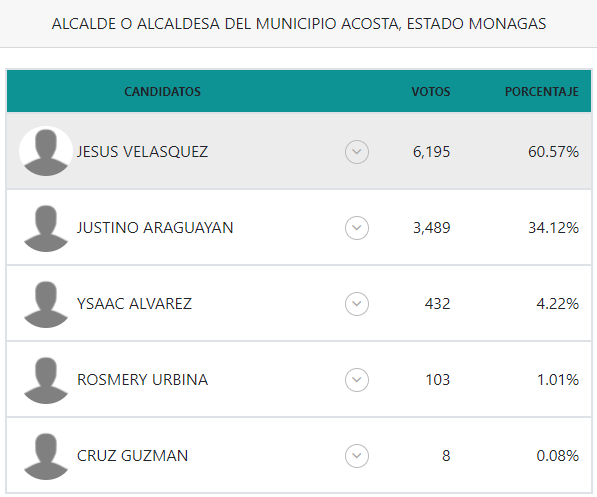Open Rosmery Urbina's chevron dropdown
Screen dimensions: 597x497
[x=357, y=380]
